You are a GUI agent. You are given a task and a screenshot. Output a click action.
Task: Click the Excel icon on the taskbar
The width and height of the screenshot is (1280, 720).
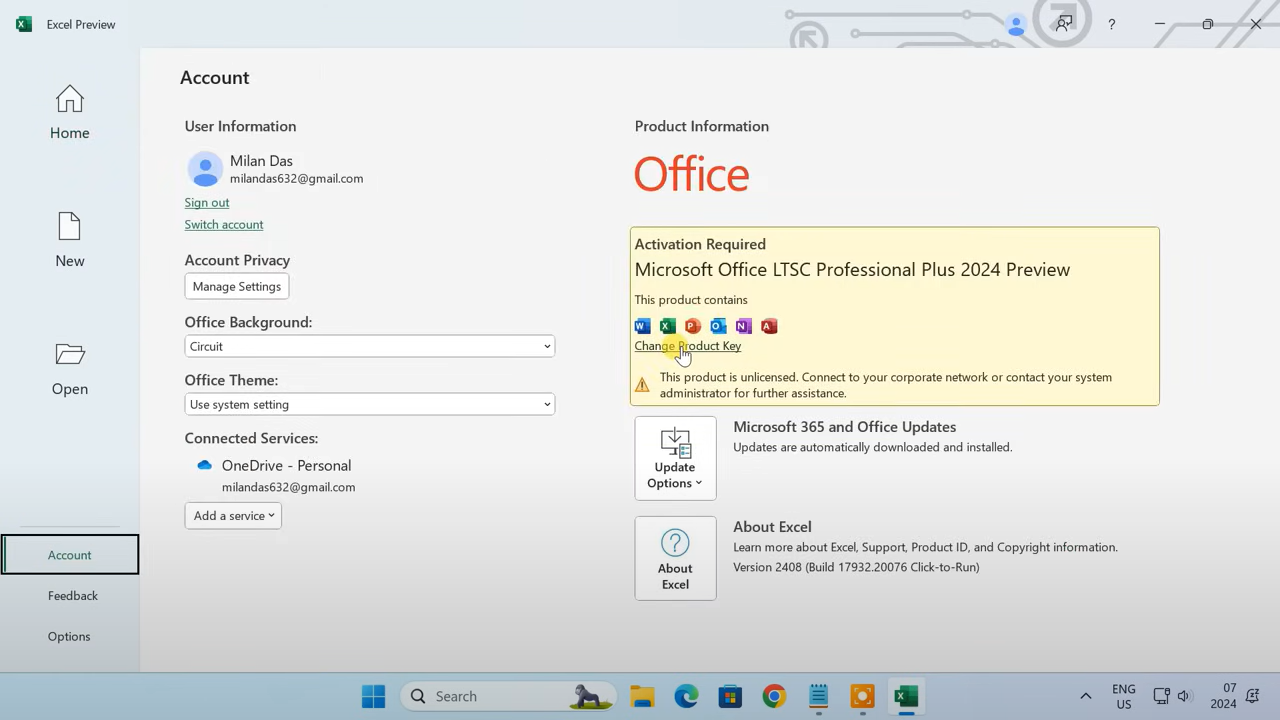tap(906, 696)
